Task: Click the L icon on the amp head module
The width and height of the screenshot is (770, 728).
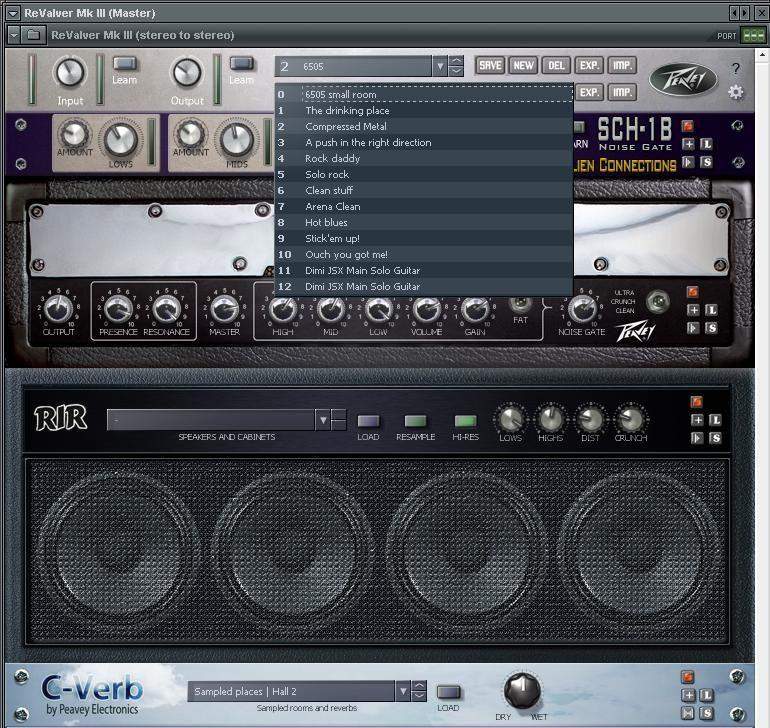Action: point(711,310)
